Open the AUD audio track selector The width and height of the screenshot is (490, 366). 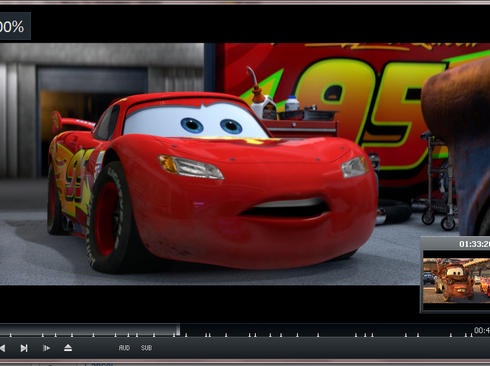pos(124,348)
